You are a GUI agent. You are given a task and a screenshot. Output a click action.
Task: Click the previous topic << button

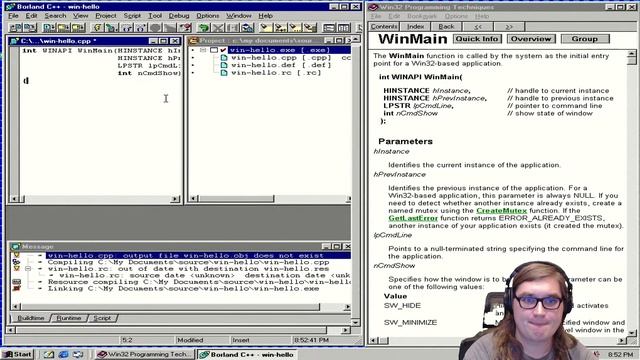tap(478, 27)
